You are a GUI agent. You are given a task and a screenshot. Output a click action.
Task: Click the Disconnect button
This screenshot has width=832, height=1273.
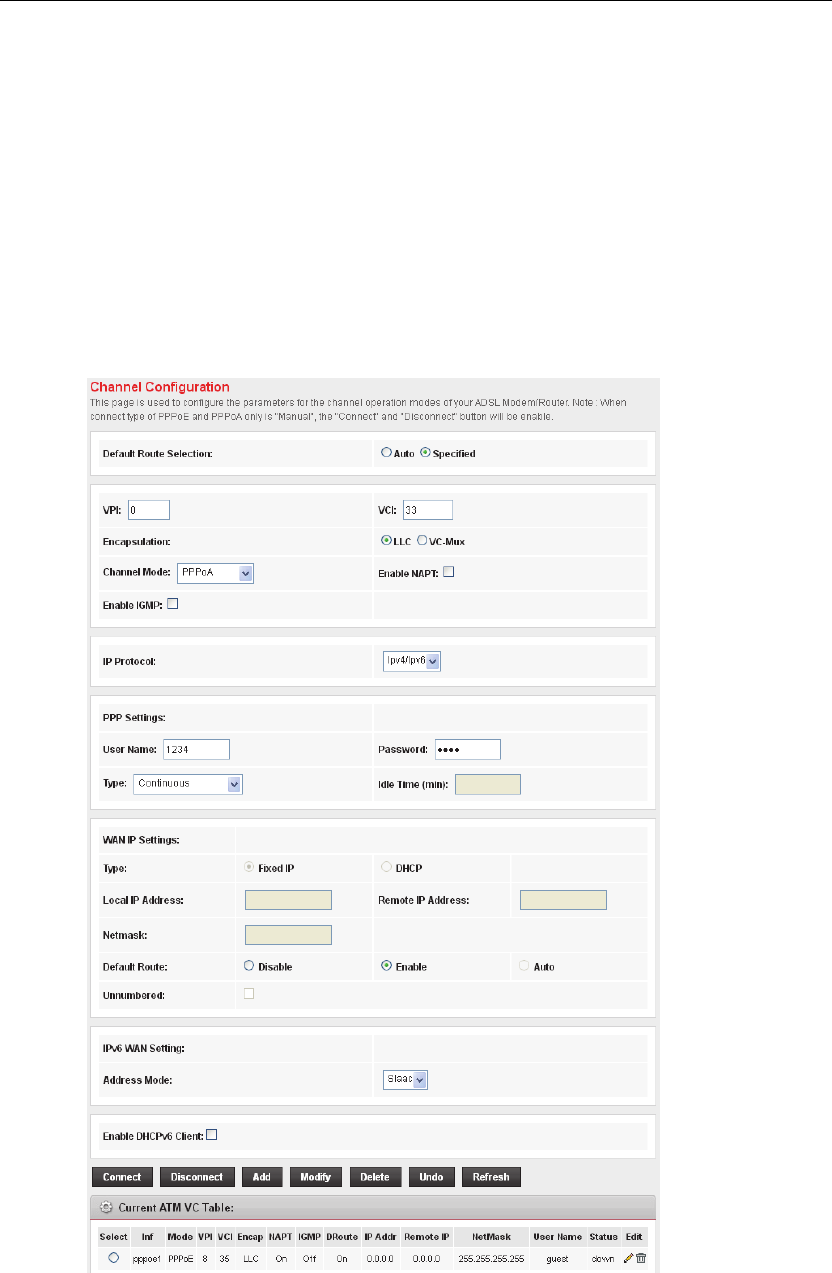[197, 1177]
